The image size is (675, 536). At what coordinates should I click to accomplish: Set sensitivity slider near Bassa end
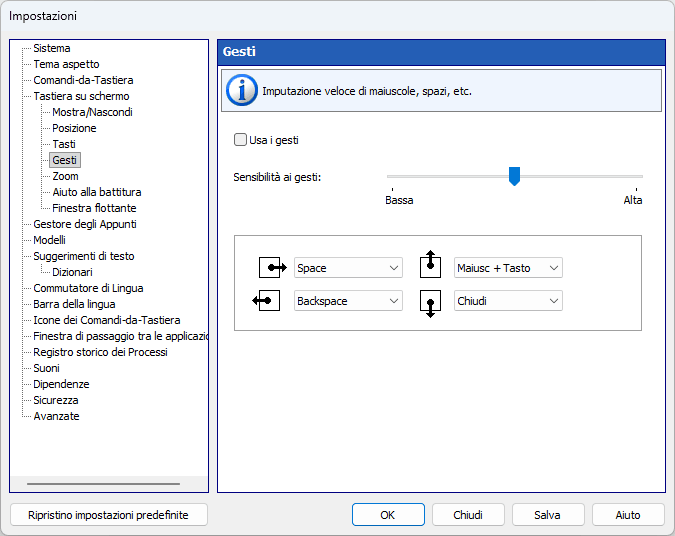point(394,176)
